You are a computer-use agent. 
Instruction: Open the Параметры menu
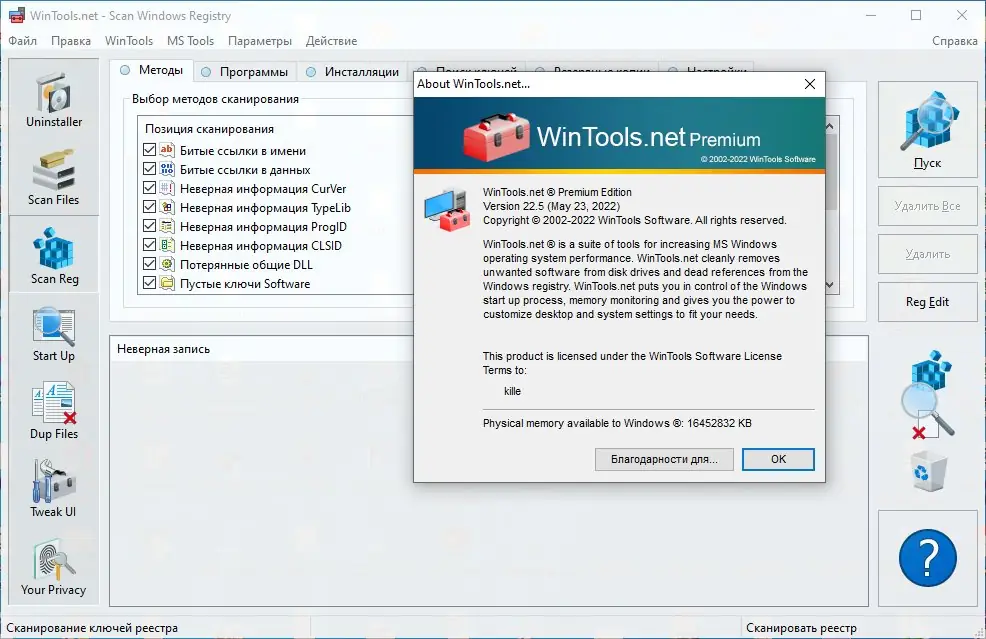click(x=259, y=41)
